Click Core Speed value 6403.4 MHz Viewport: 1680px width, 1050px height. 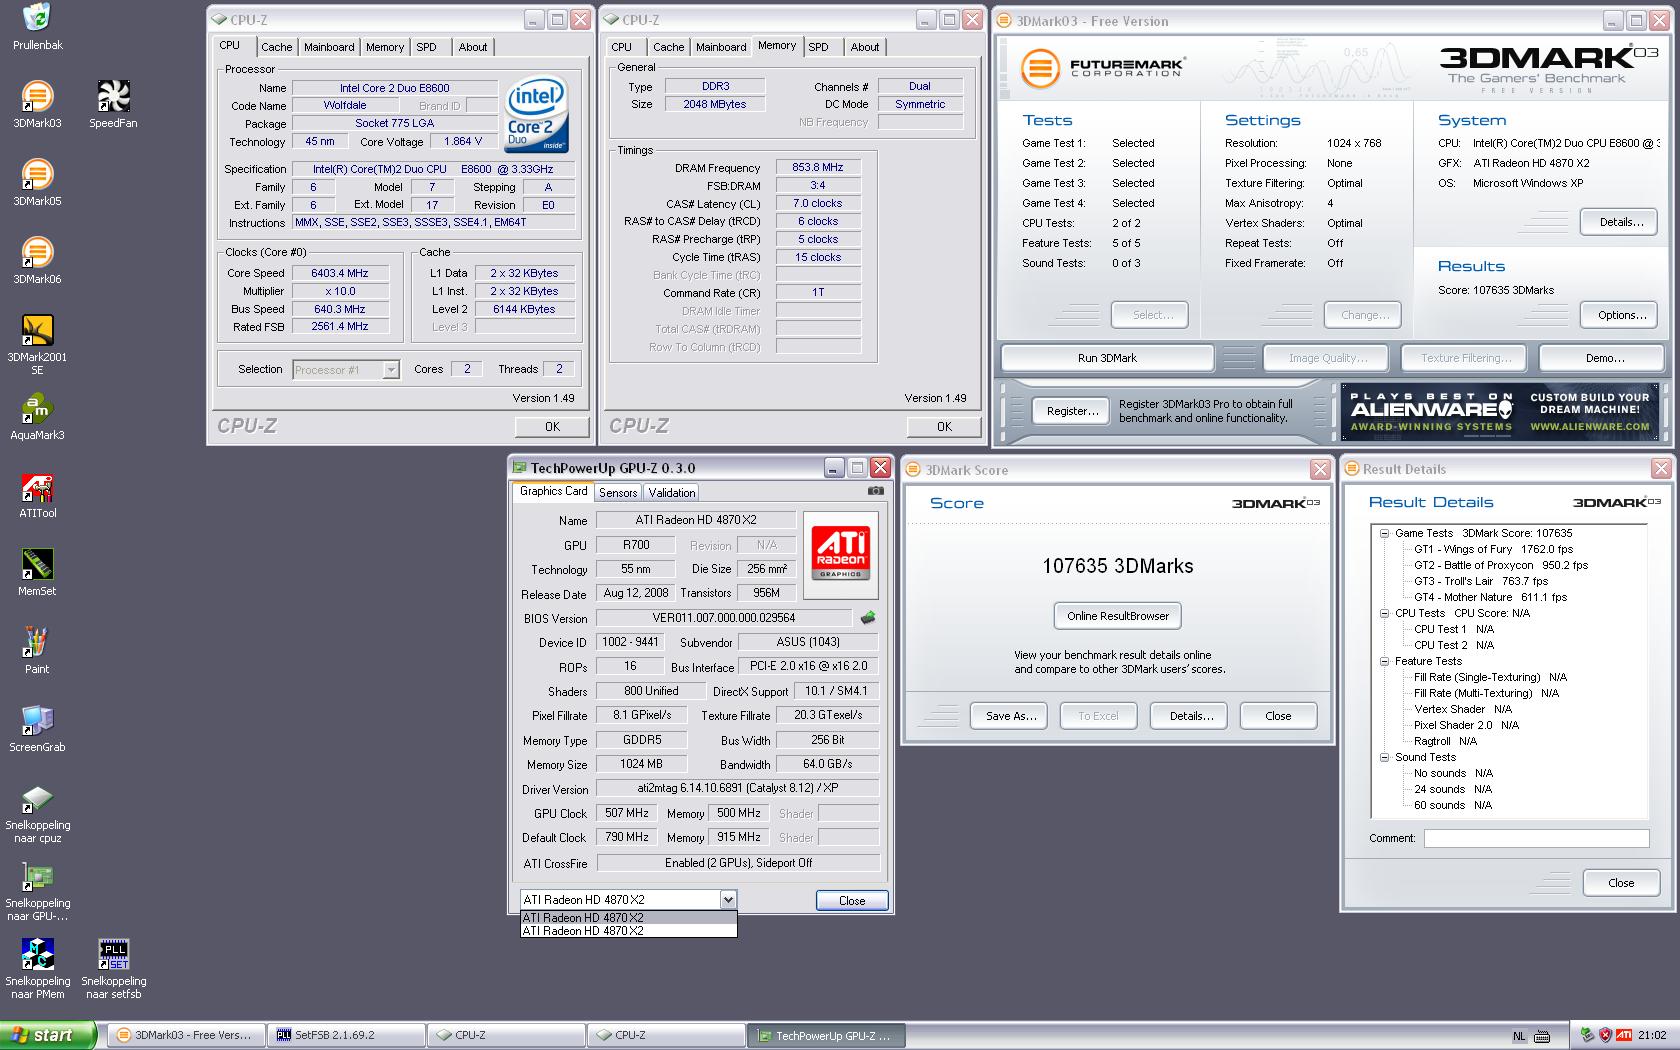point(340,273)
